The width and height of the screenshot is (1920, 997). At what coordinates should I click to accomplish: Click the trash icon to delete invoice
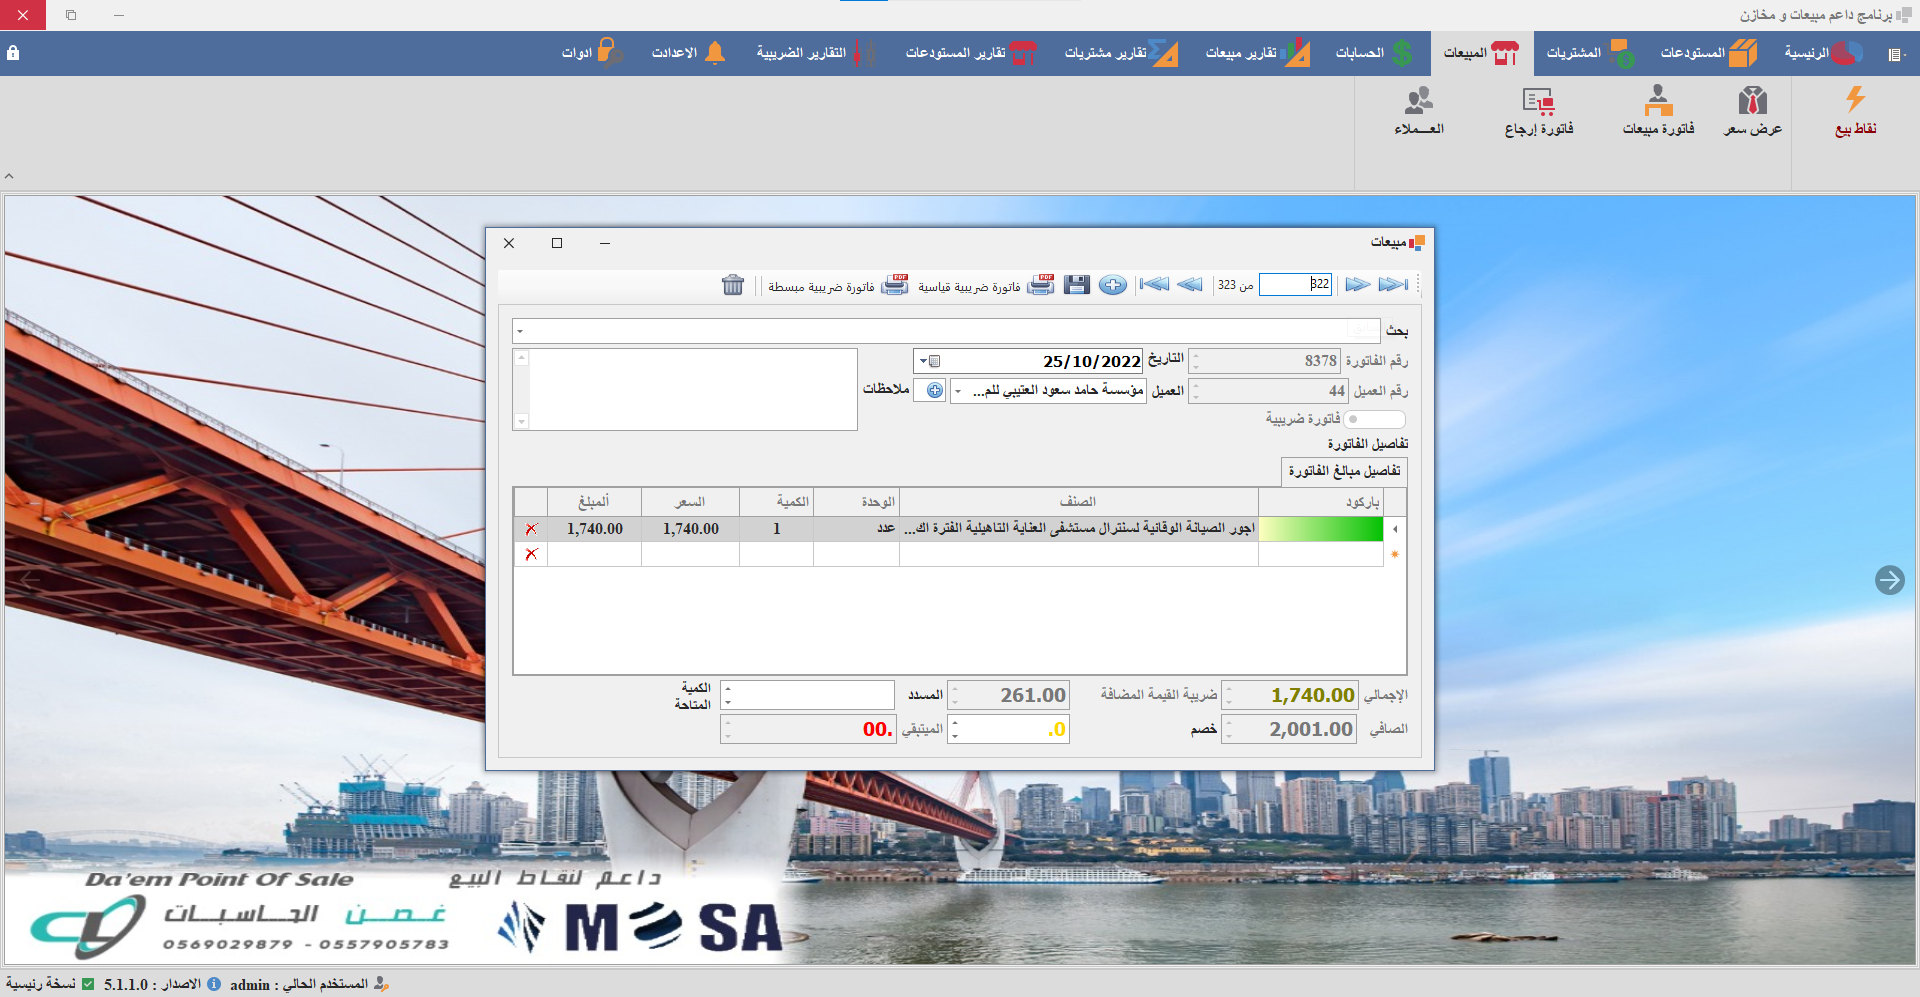tap(733, 285)
